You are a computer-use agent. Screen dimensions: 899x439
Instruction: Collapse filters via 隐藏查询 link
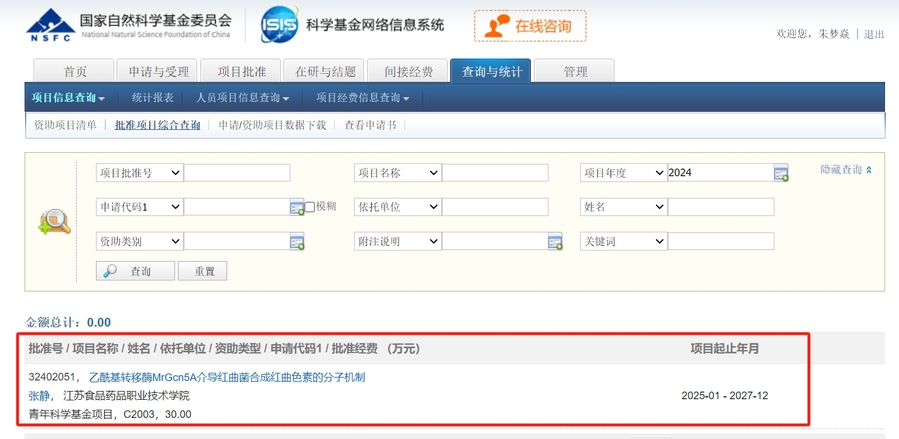pyautogui.click(x=845, y=170)
